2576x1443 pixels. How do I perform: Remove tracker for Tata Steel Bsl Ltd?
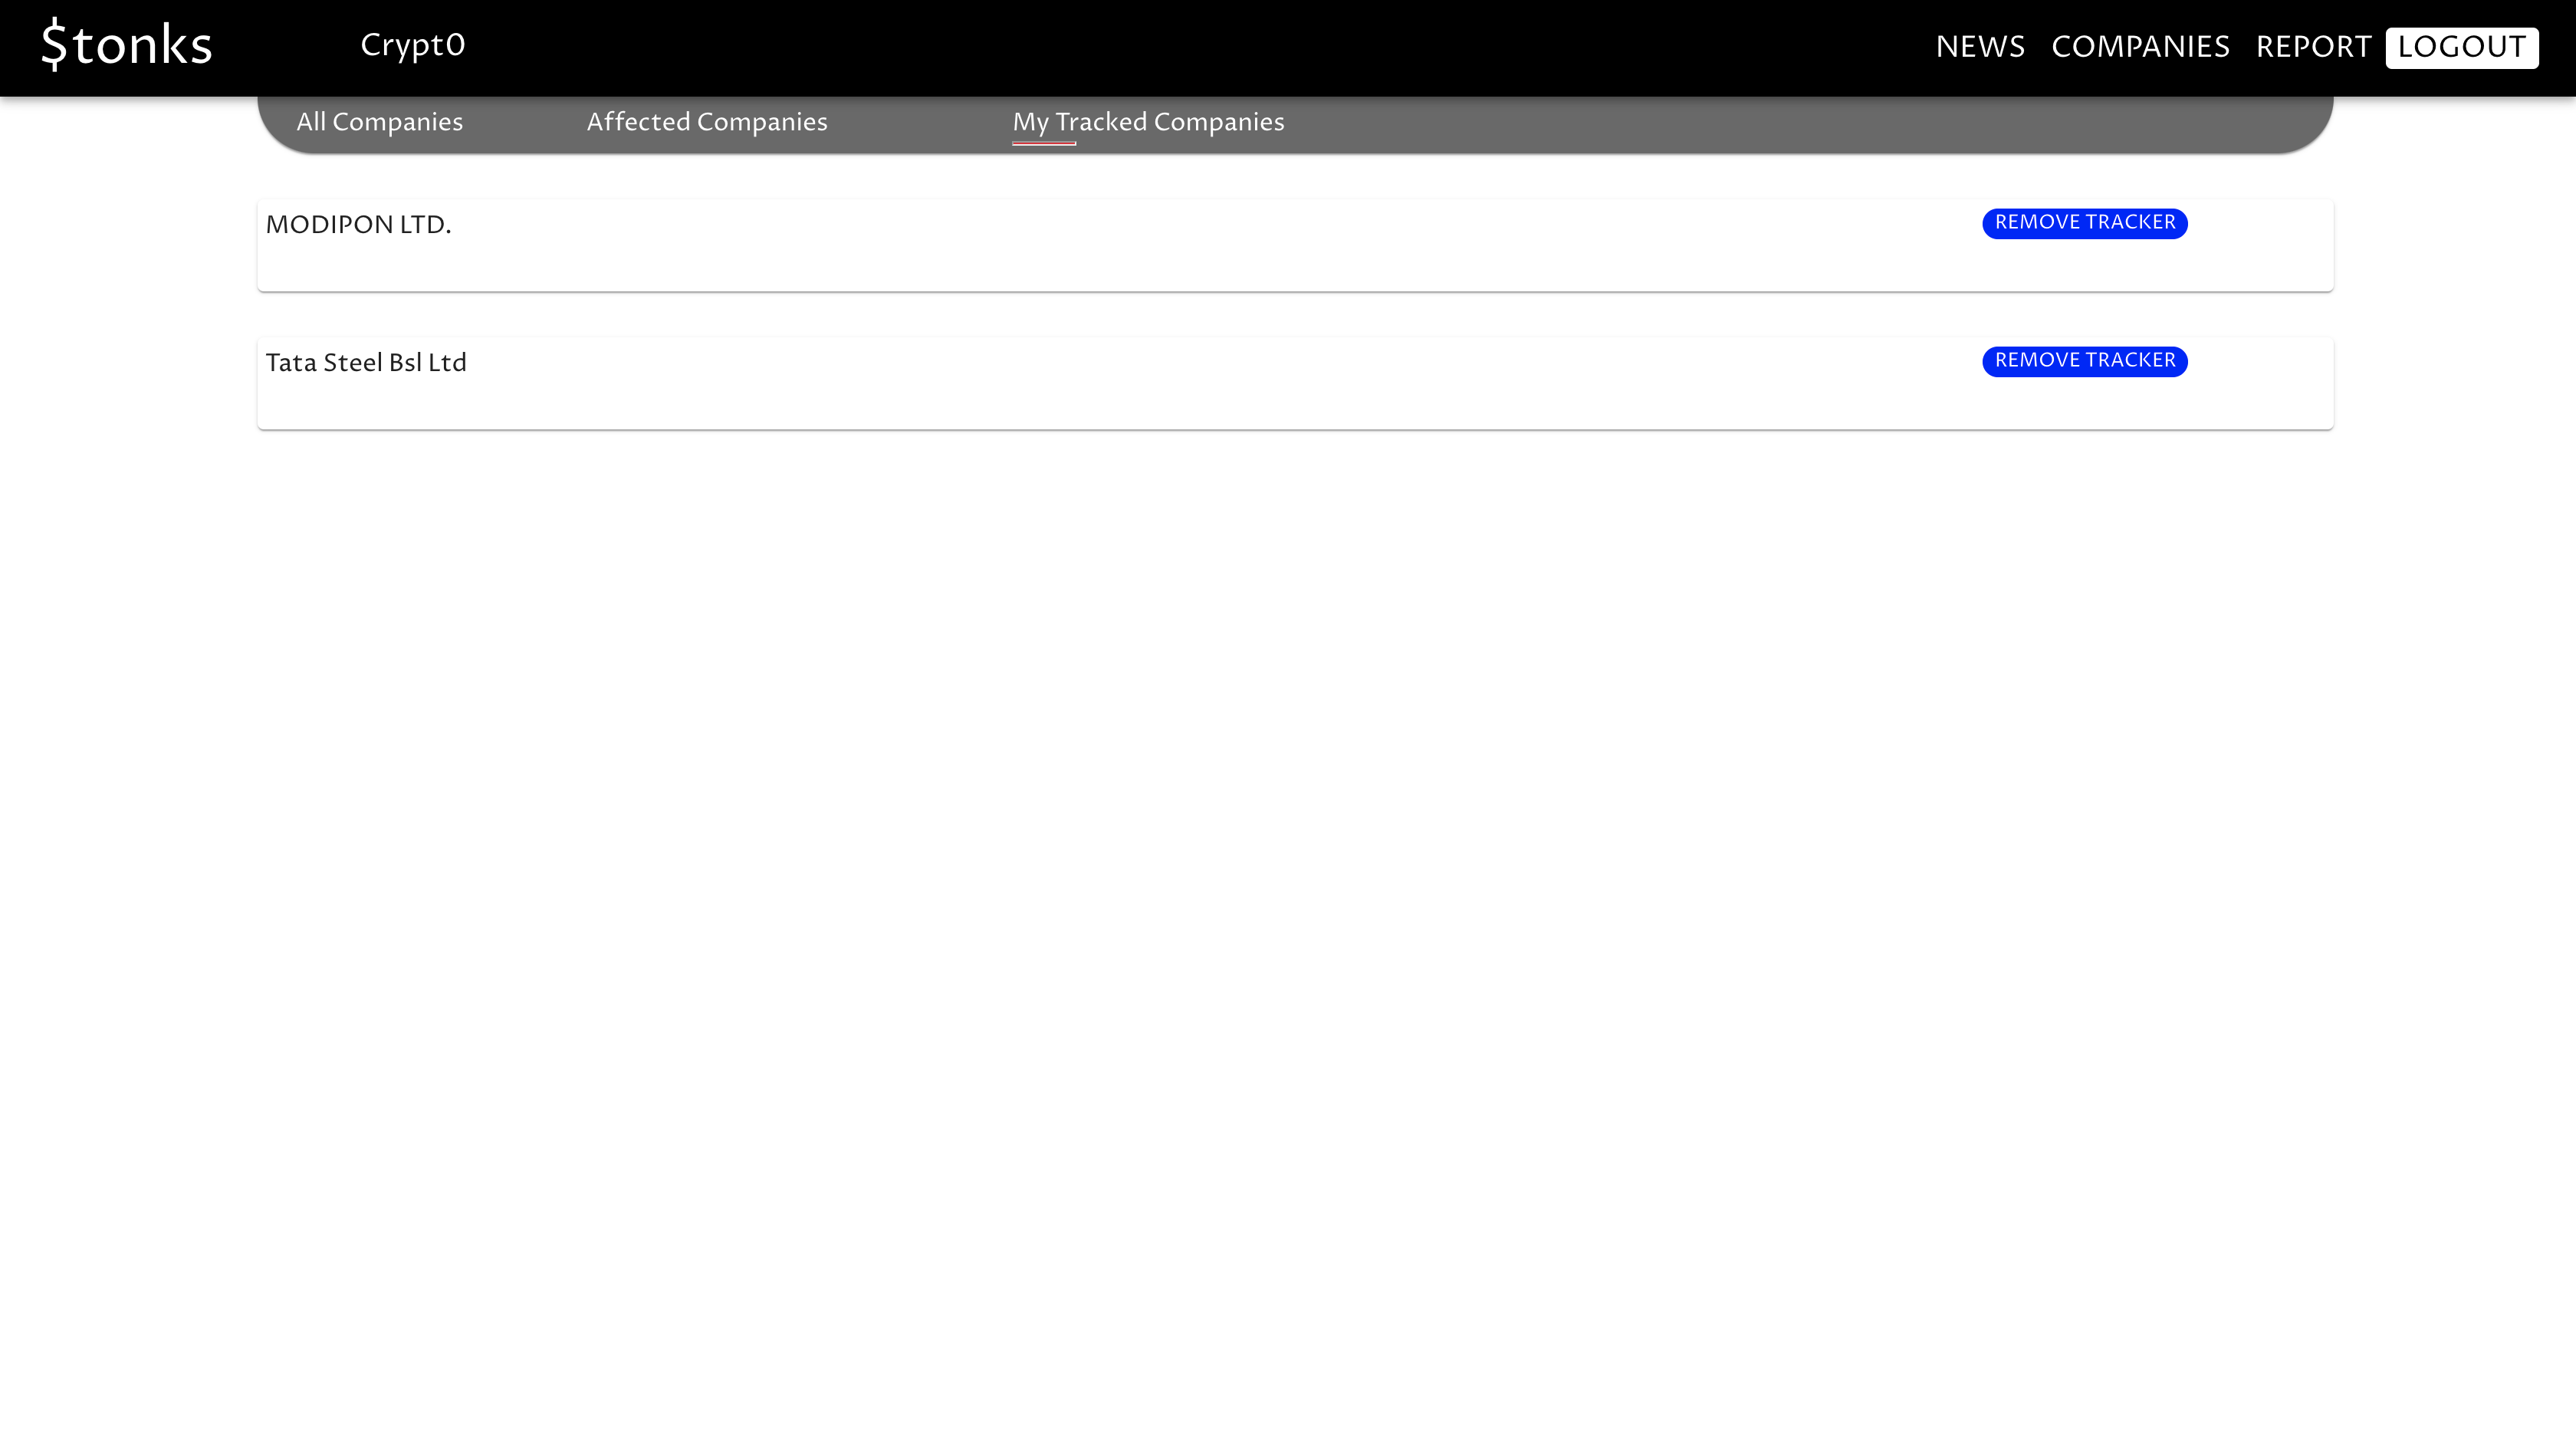(2084, 361)
